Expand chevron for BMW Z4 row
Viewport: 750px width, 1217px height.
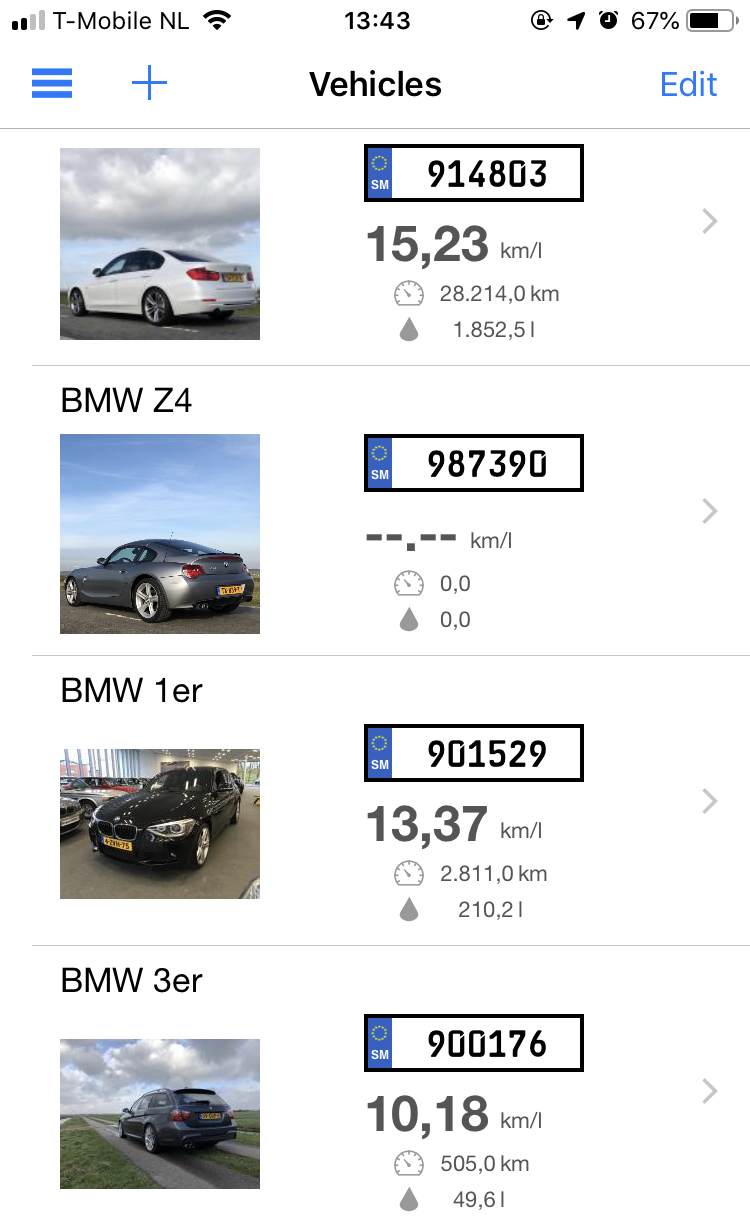pyautogui.click(x=710, y=511)
